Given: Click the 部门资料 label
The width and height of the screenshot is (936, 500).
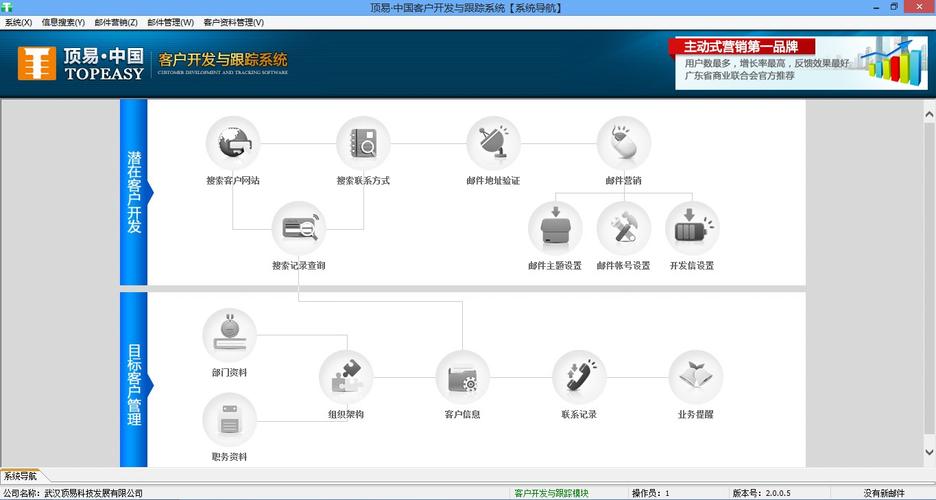Looking at the screenshot, I should coord(229,372).
